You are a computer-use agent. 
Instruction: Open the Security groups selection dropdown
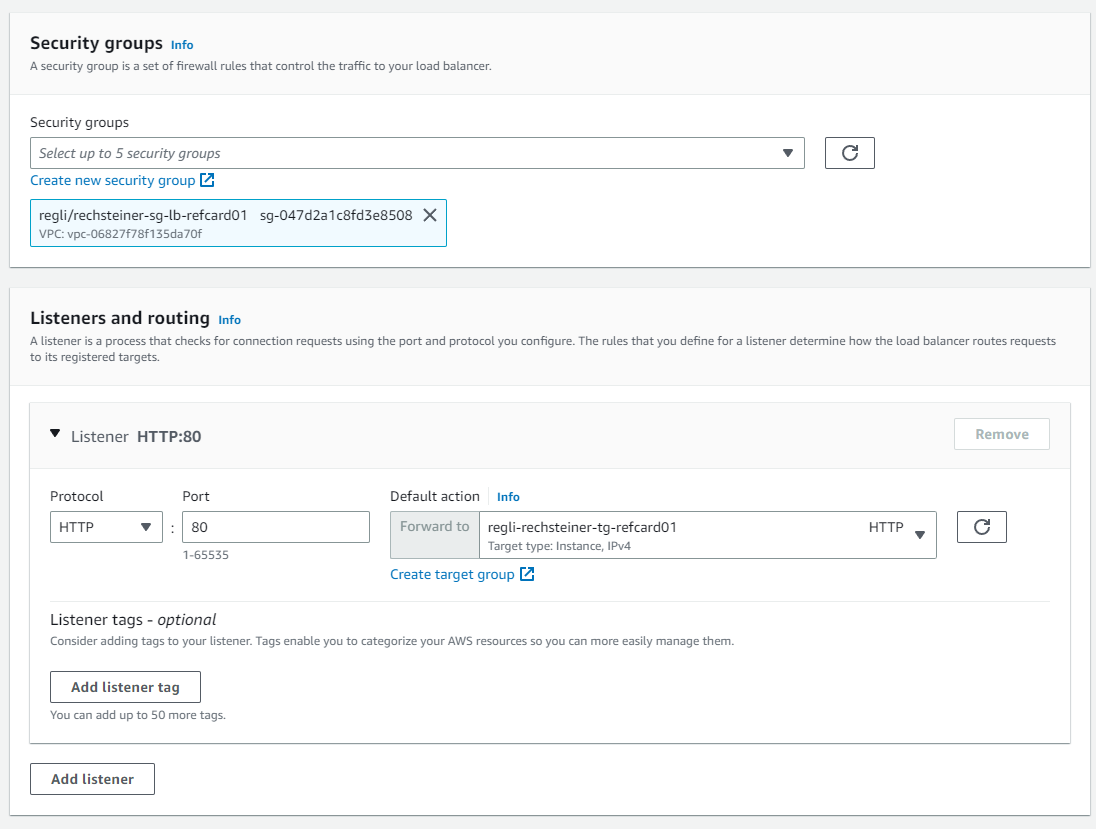coord(787,153)
